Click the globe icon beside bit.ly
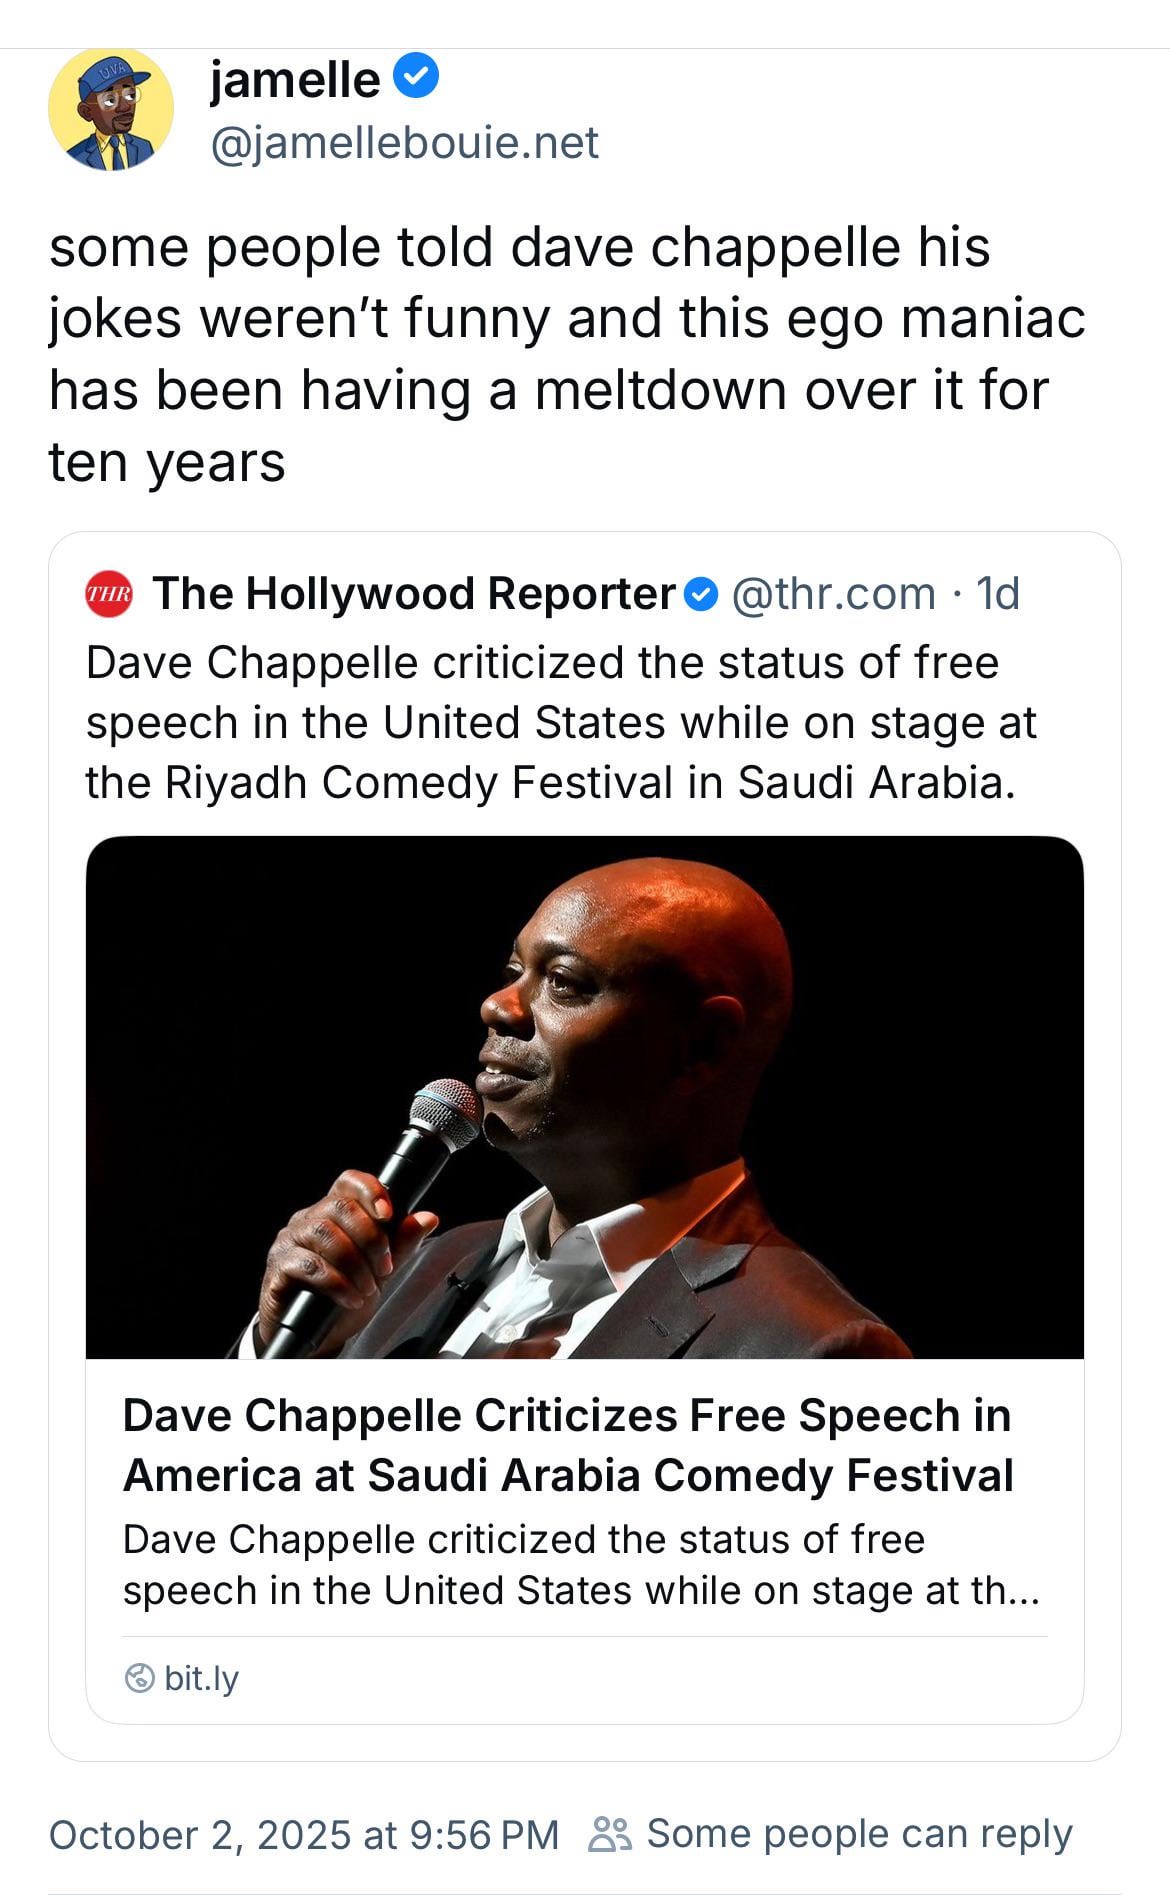 [139, 1677]
